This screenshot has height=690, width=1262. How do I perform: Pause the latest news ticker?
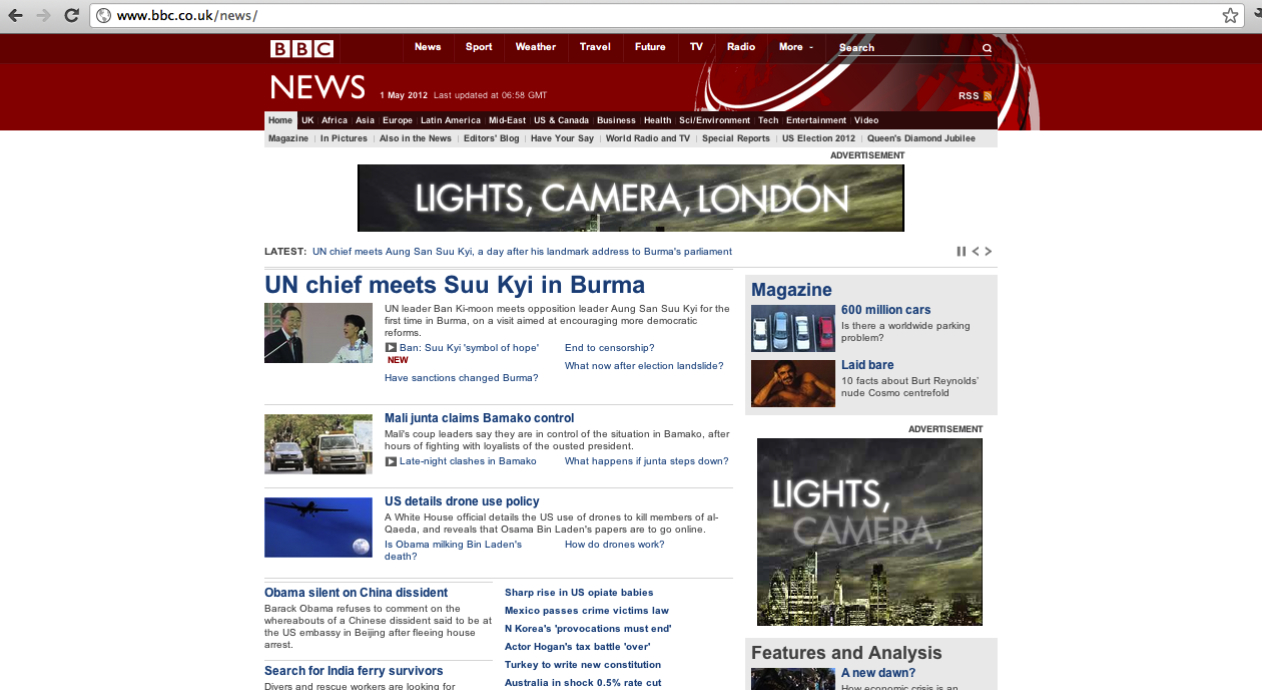961,251
